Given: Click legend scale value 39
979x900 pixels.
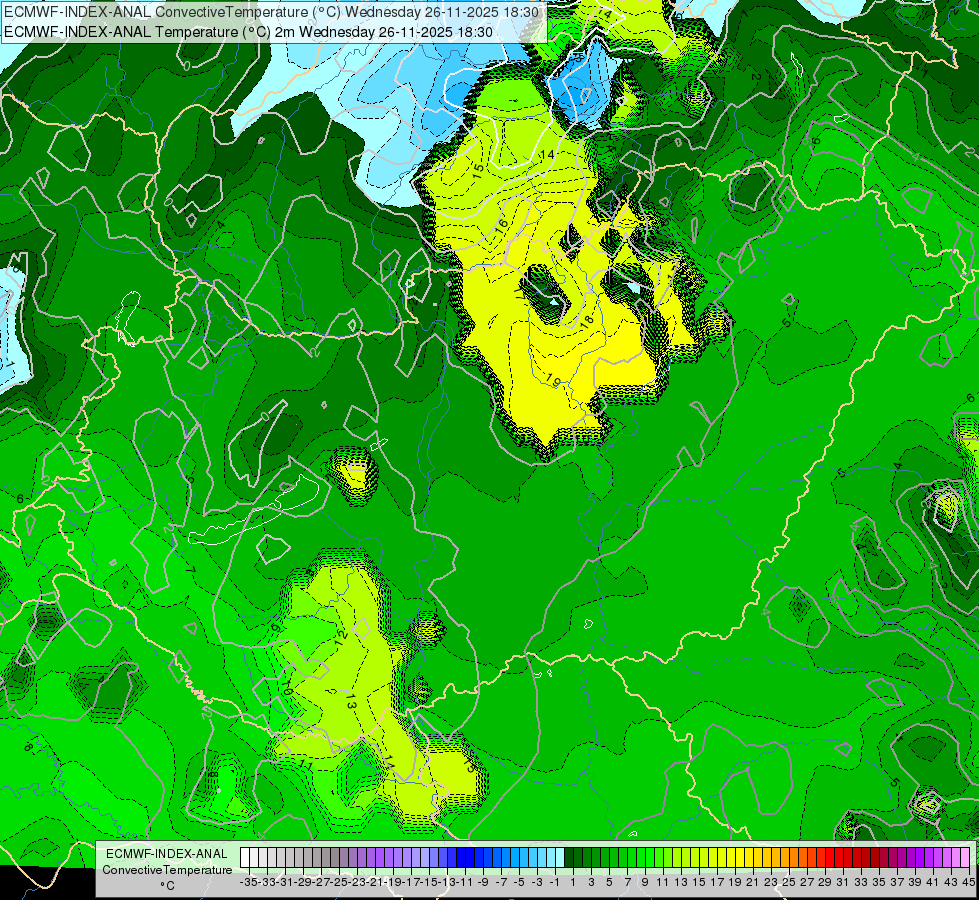Looking at the screenshot, I should (x=915, y=882).
